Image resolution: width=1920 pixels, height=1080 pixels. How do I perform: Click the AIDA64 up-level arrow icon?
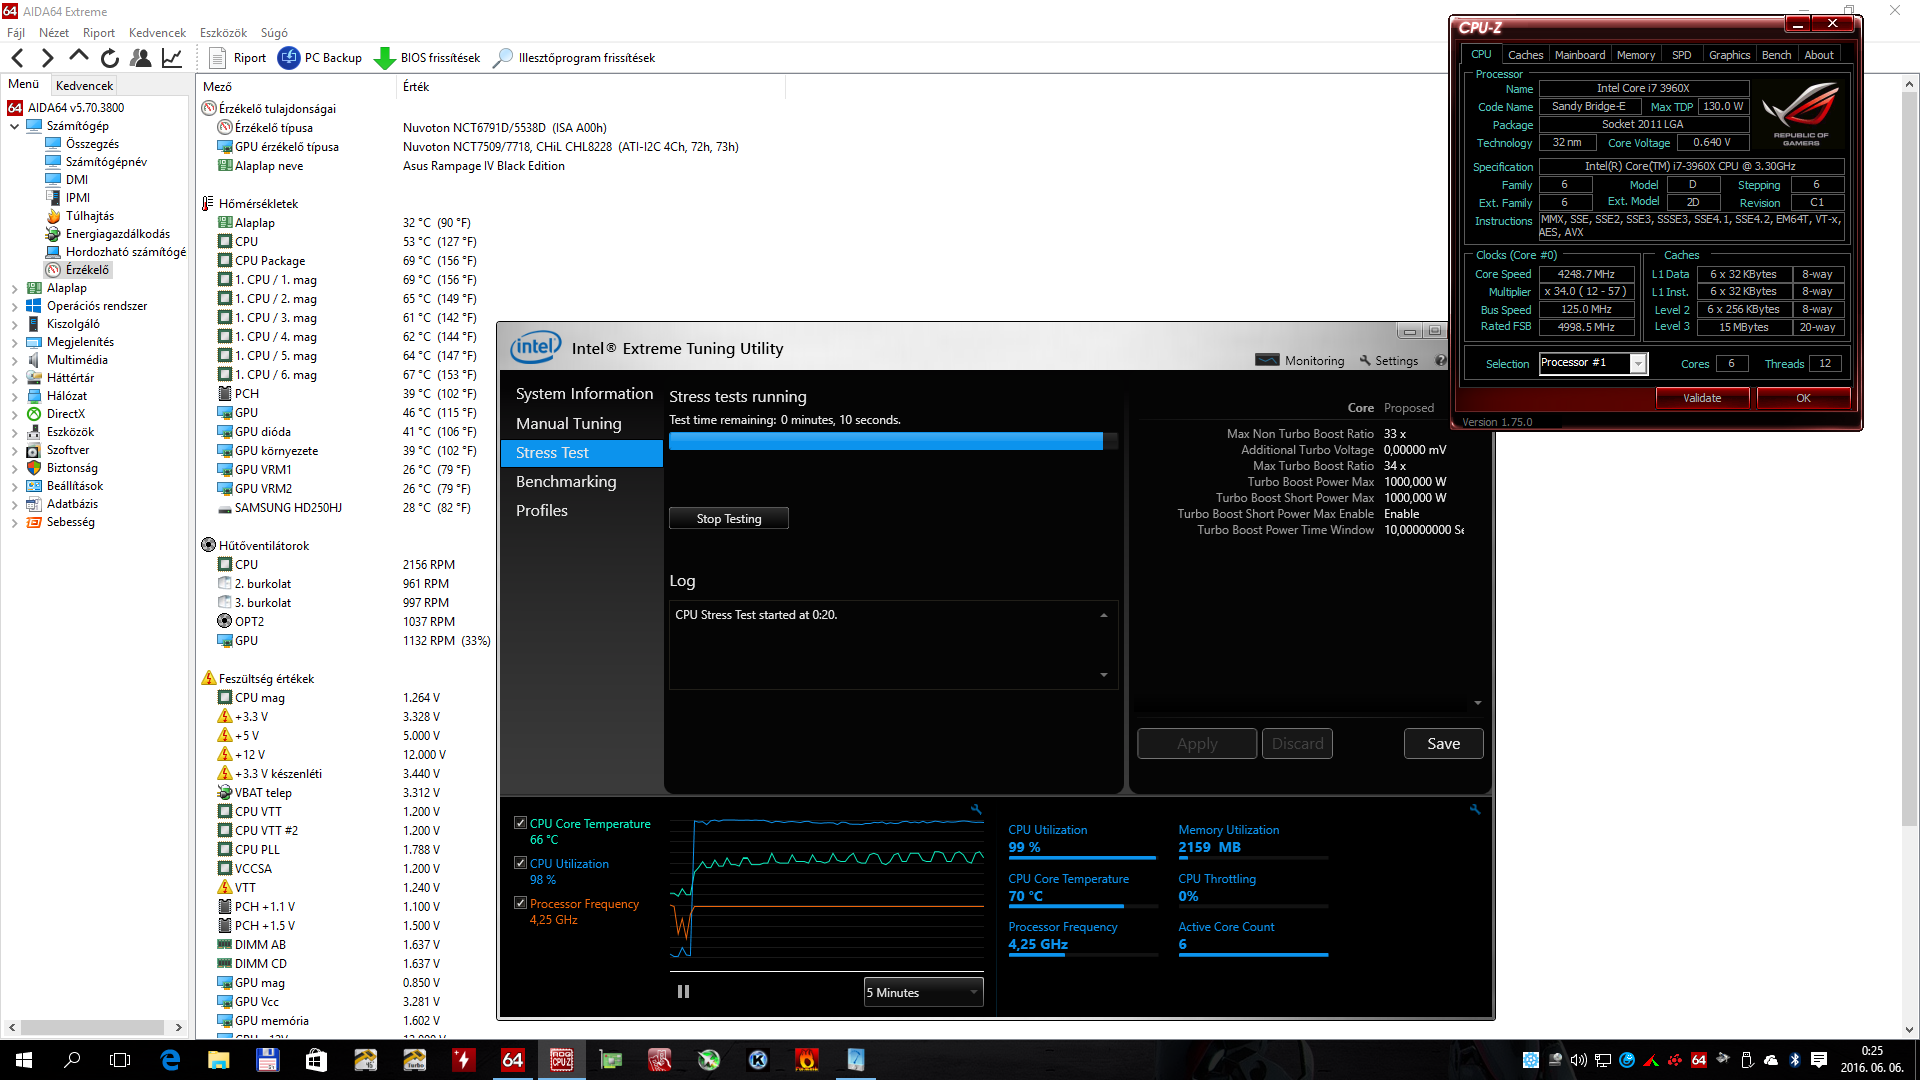pyautogui.click(x=79, y=57)
